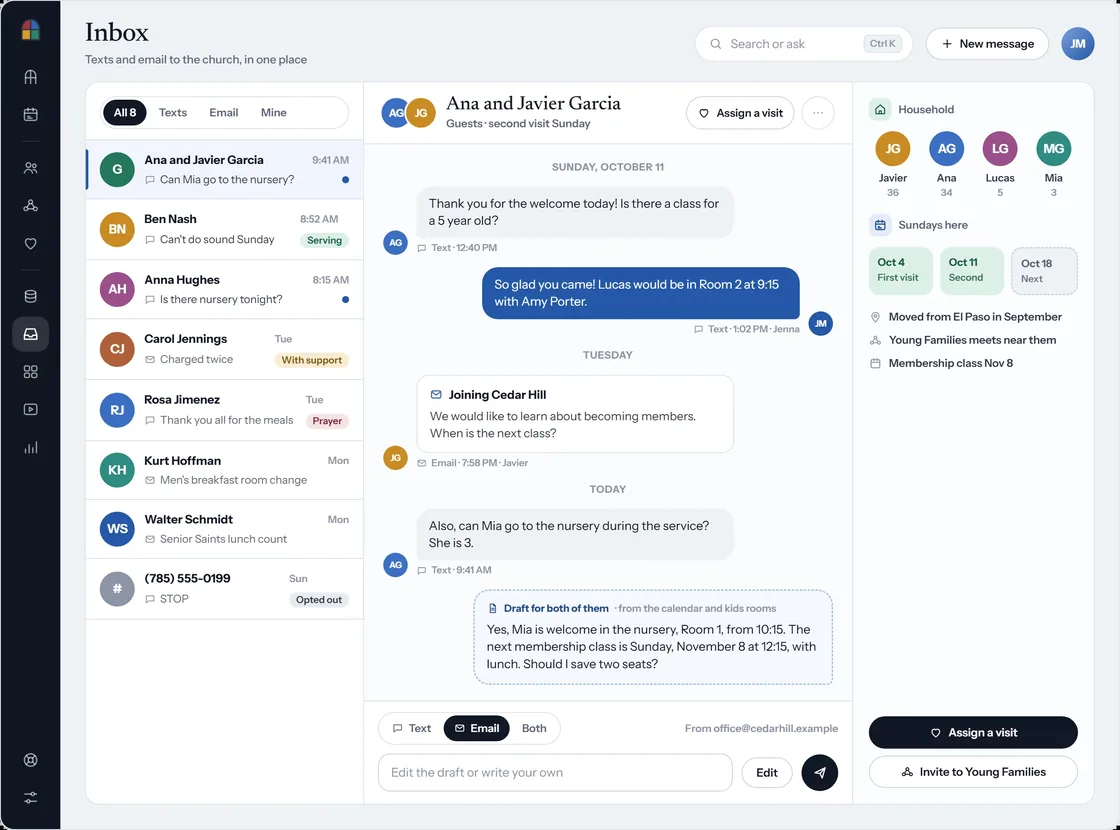The height and width of the screenshot is (830, 1120).
Task: Select the inbox tray icon in sidebar
Action: (30, 334)
